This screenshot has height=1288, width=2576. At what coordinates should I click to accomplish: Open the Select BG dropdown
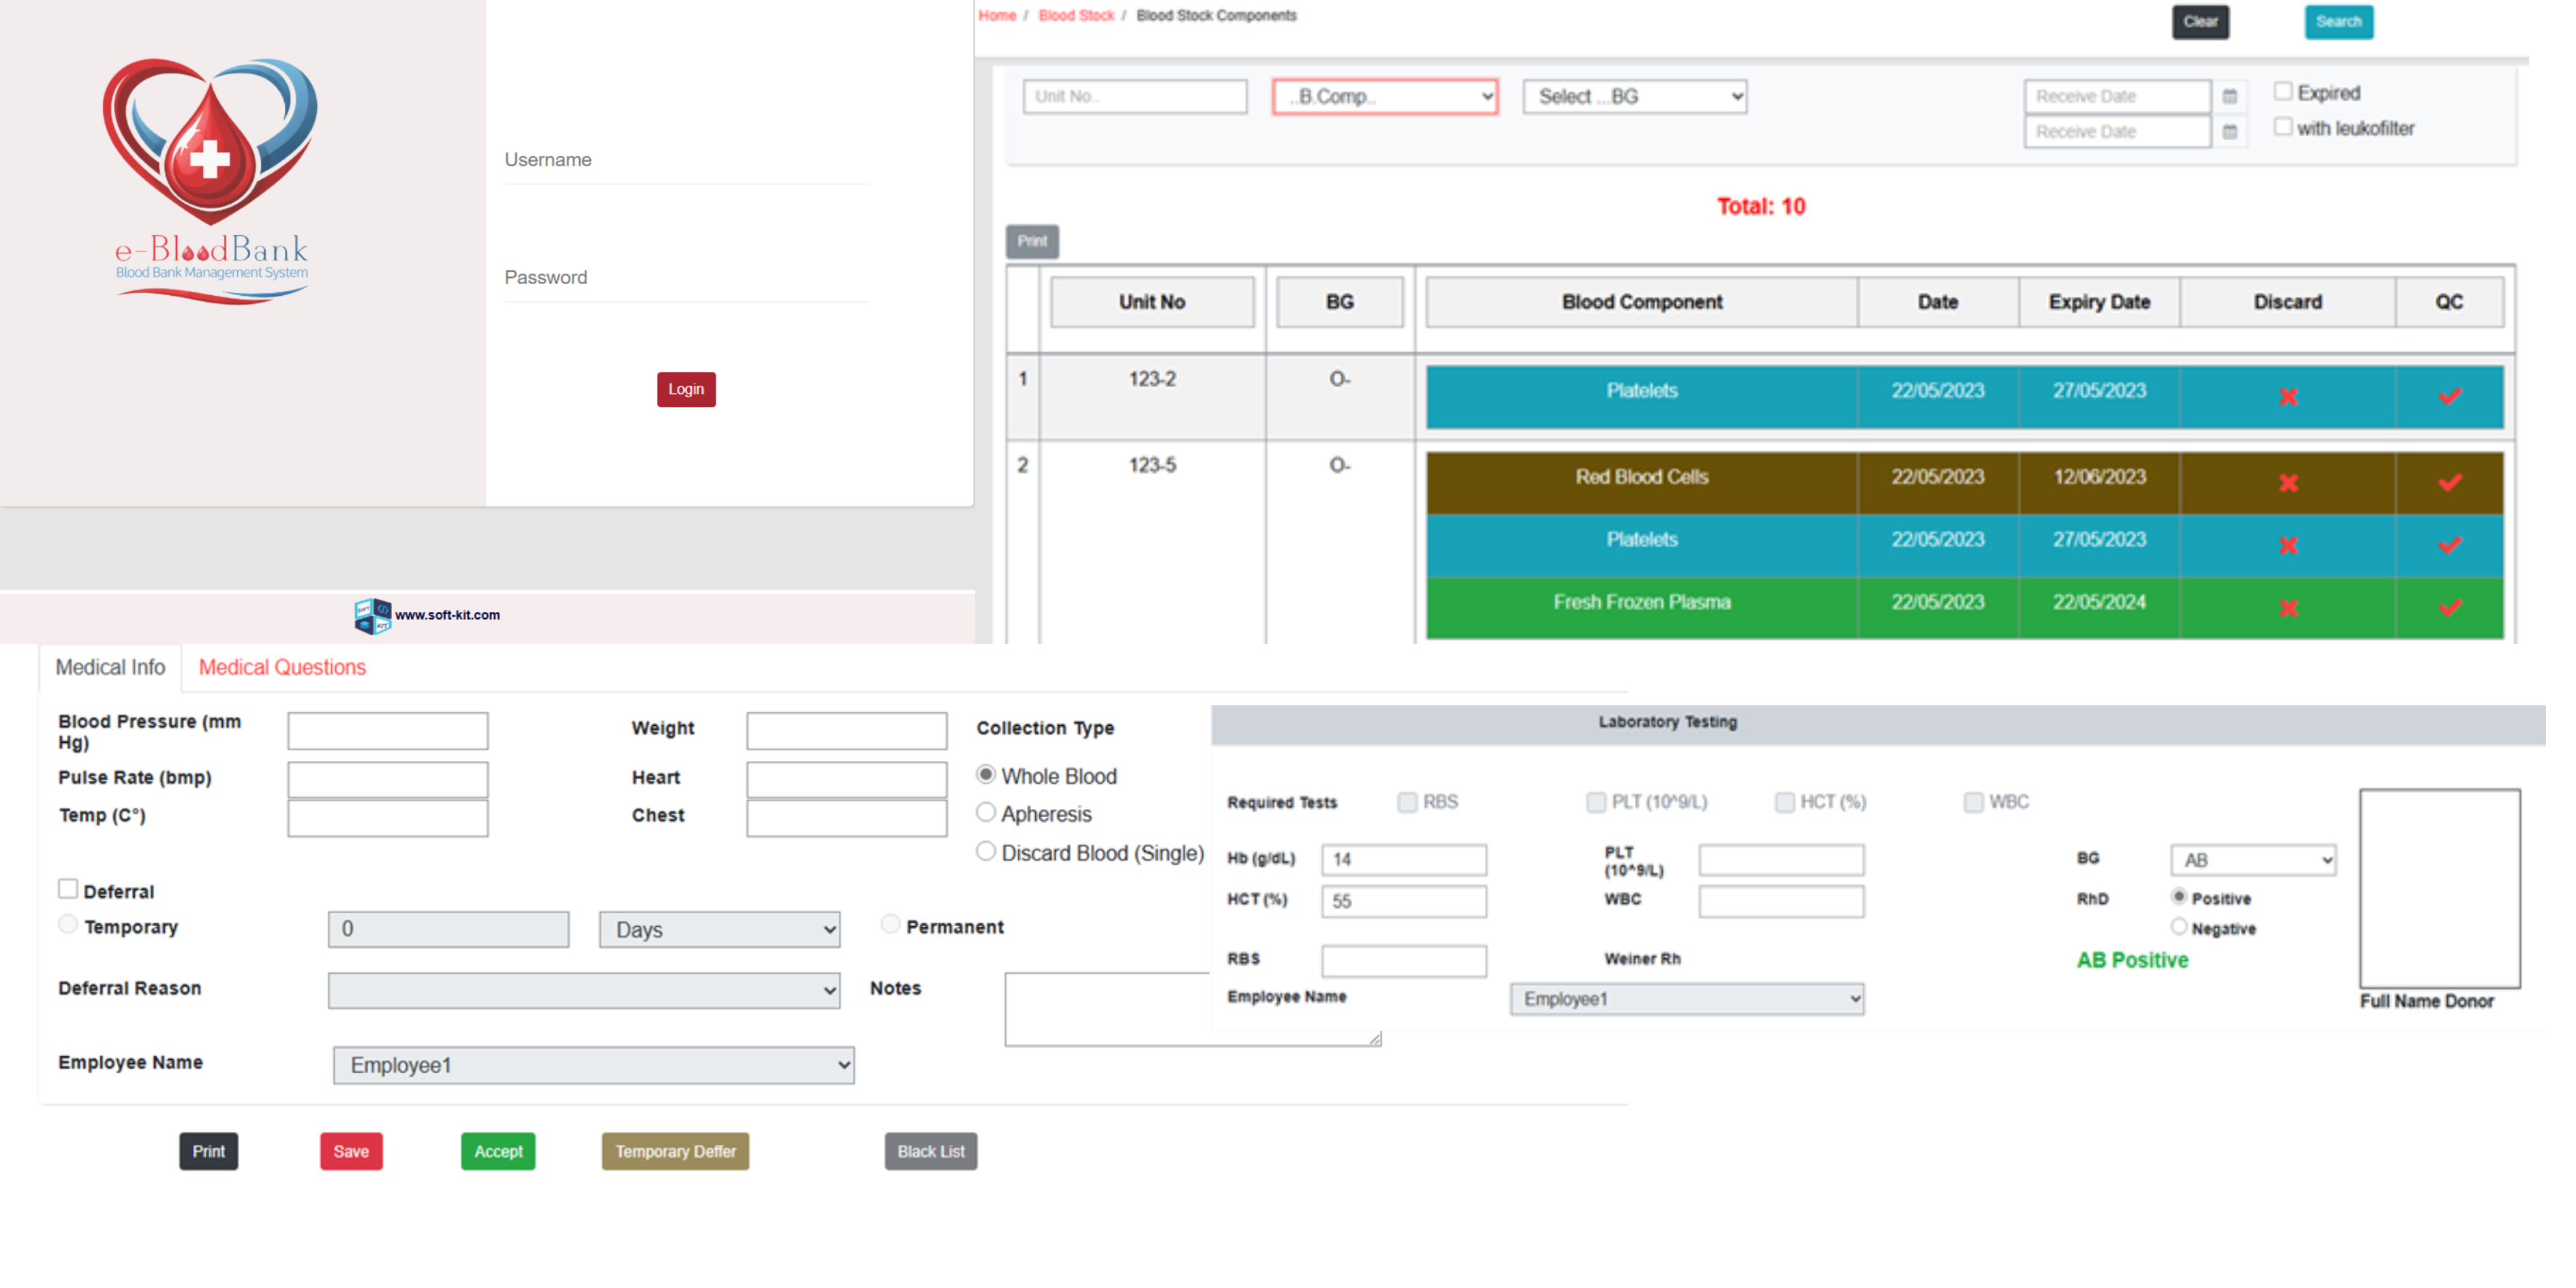pos(1634,97)
